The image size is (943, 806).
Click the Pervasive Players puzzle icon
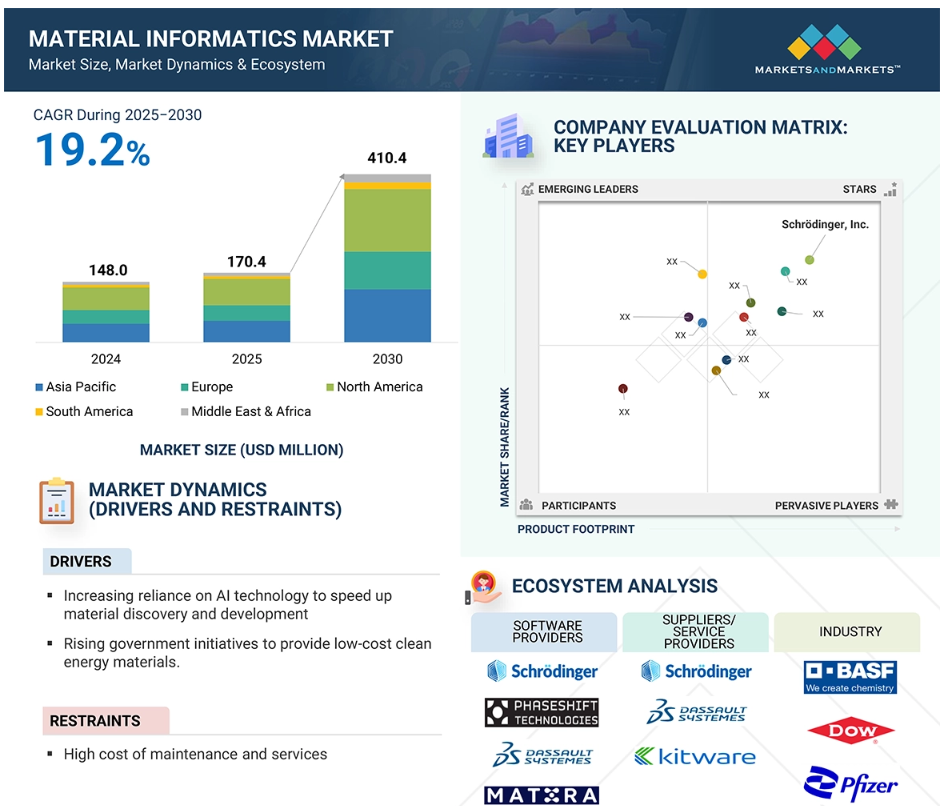pyautogui.click(x=891, y=505)
